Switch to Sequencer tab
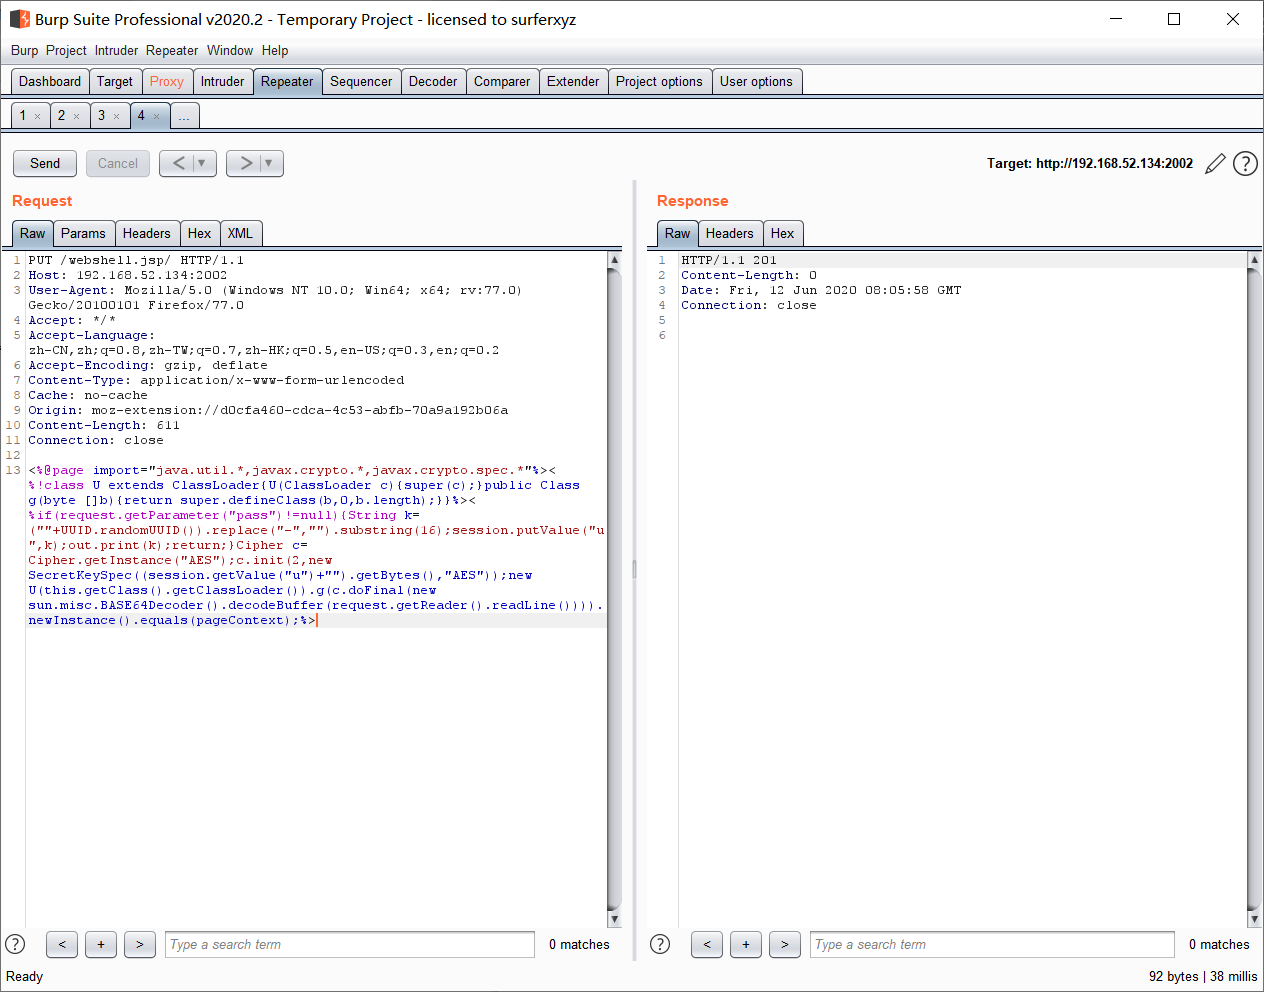 [x=361, y=82]
